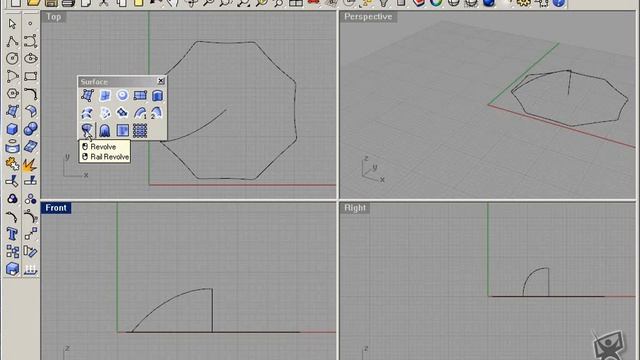
Task: Choose the Ellipse tool
Action: tap(30, 58)
